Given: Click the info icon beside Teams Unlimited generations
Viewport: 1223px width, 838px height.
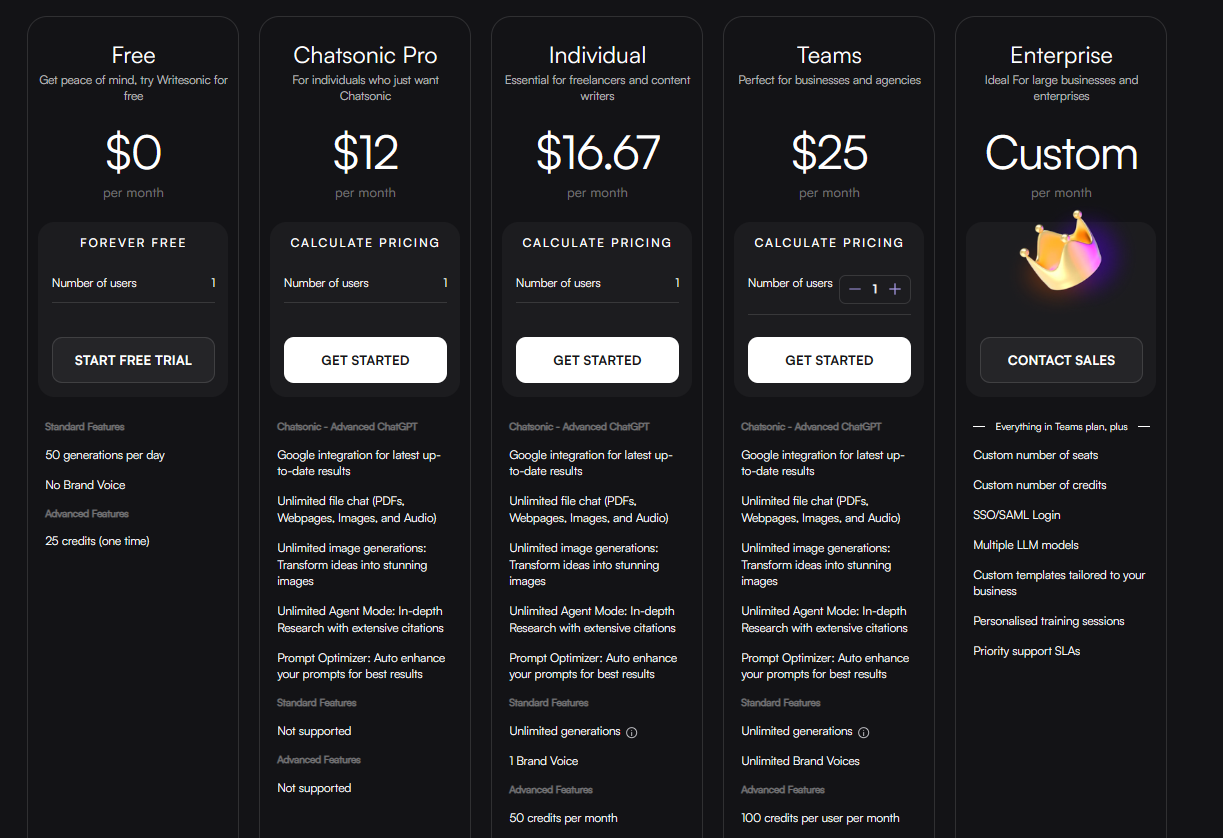Looking at the screenshot, I should [x=864, y=732].
